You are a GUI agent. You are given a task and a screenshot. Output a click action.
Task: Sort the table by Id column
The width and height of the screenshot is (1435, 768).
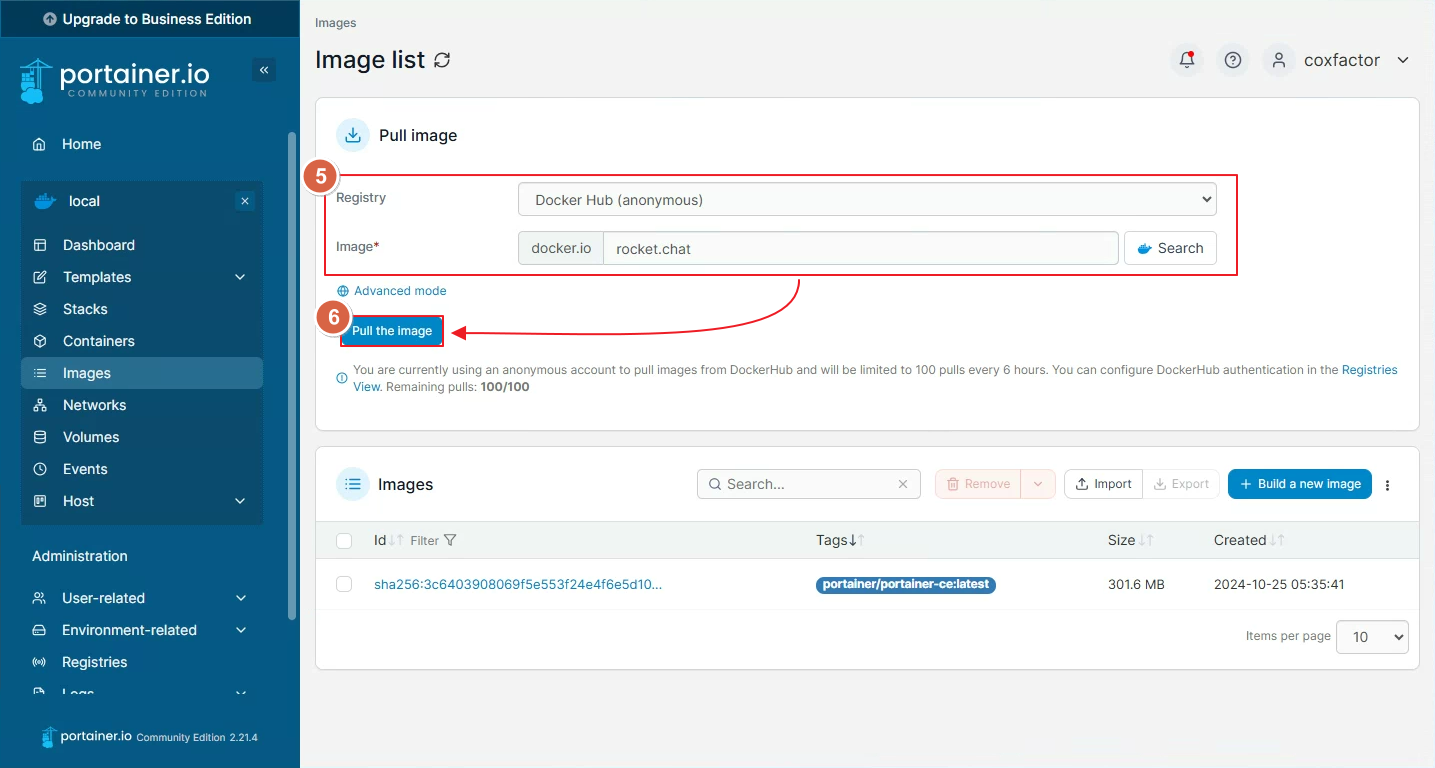point(388,540)
